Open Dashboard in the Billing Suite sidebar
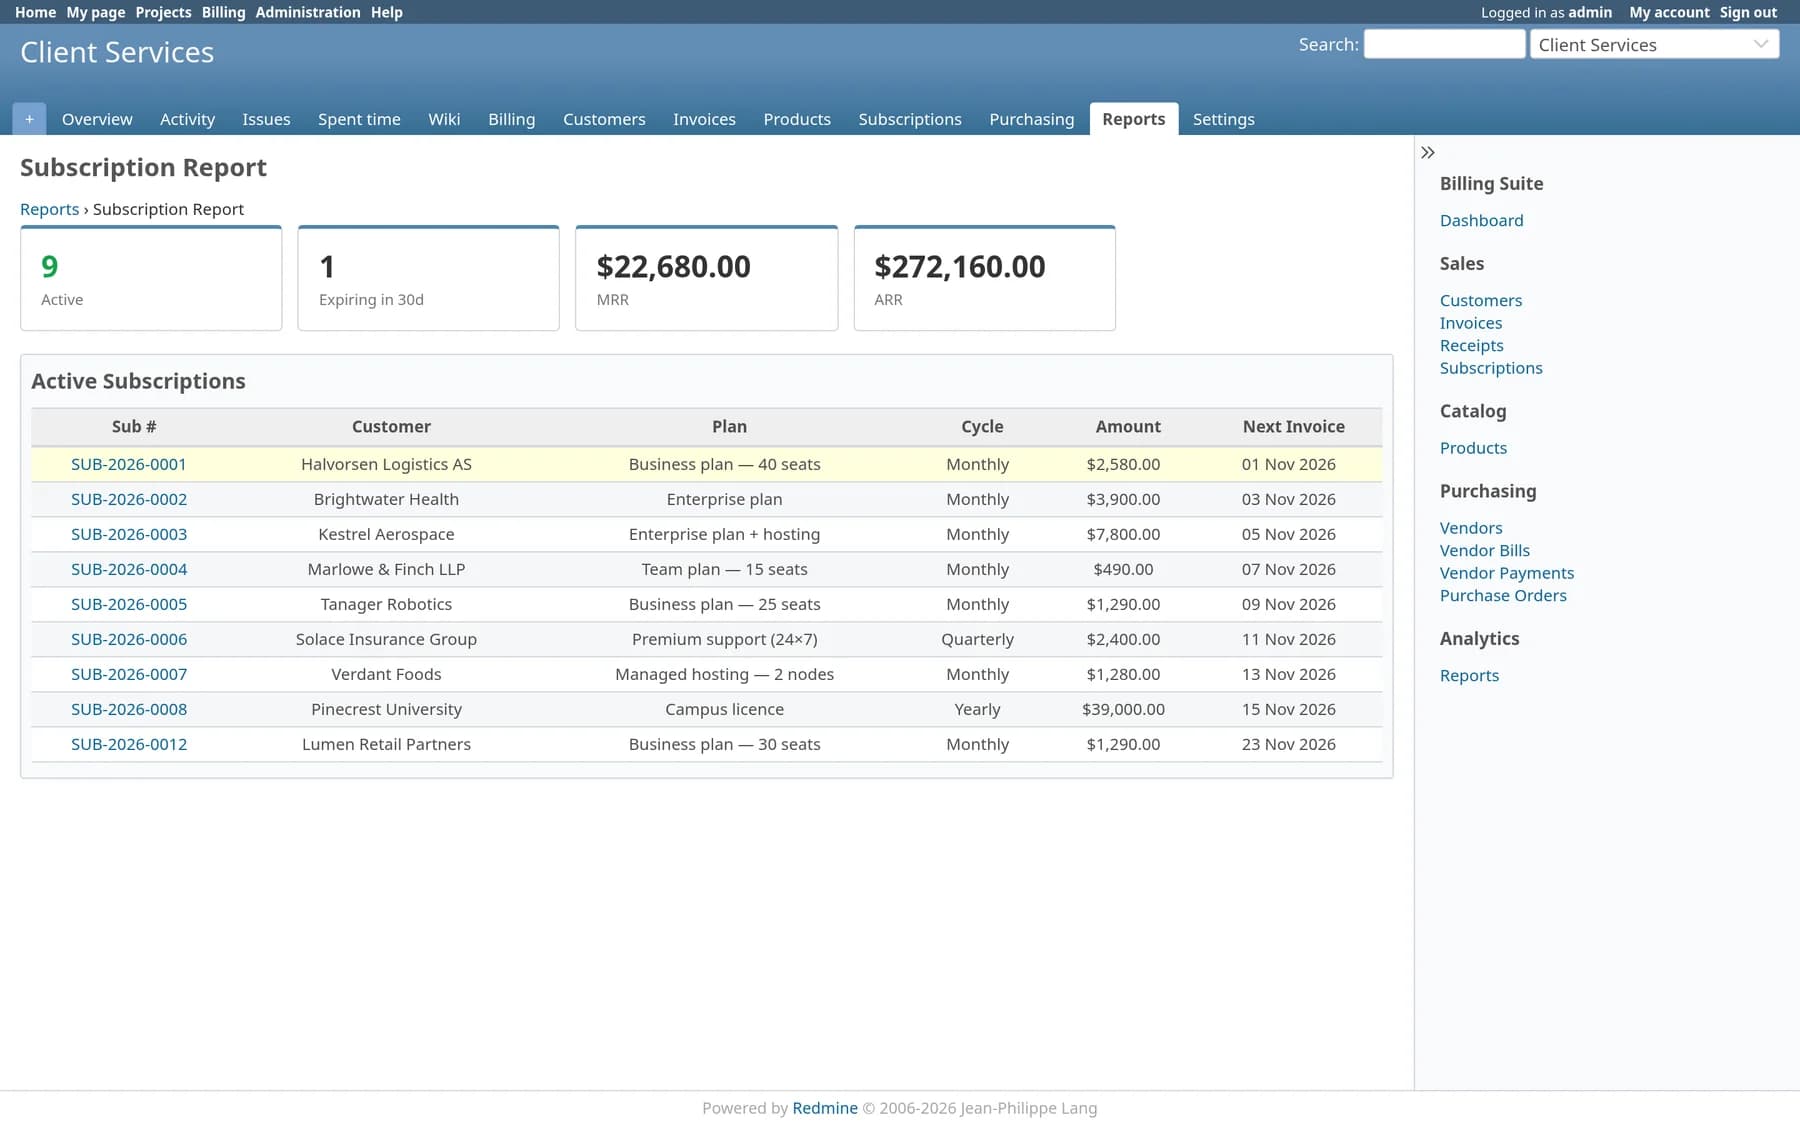The width and height of the screenshot is (1800, 1125). click(x=1481, y=220)
